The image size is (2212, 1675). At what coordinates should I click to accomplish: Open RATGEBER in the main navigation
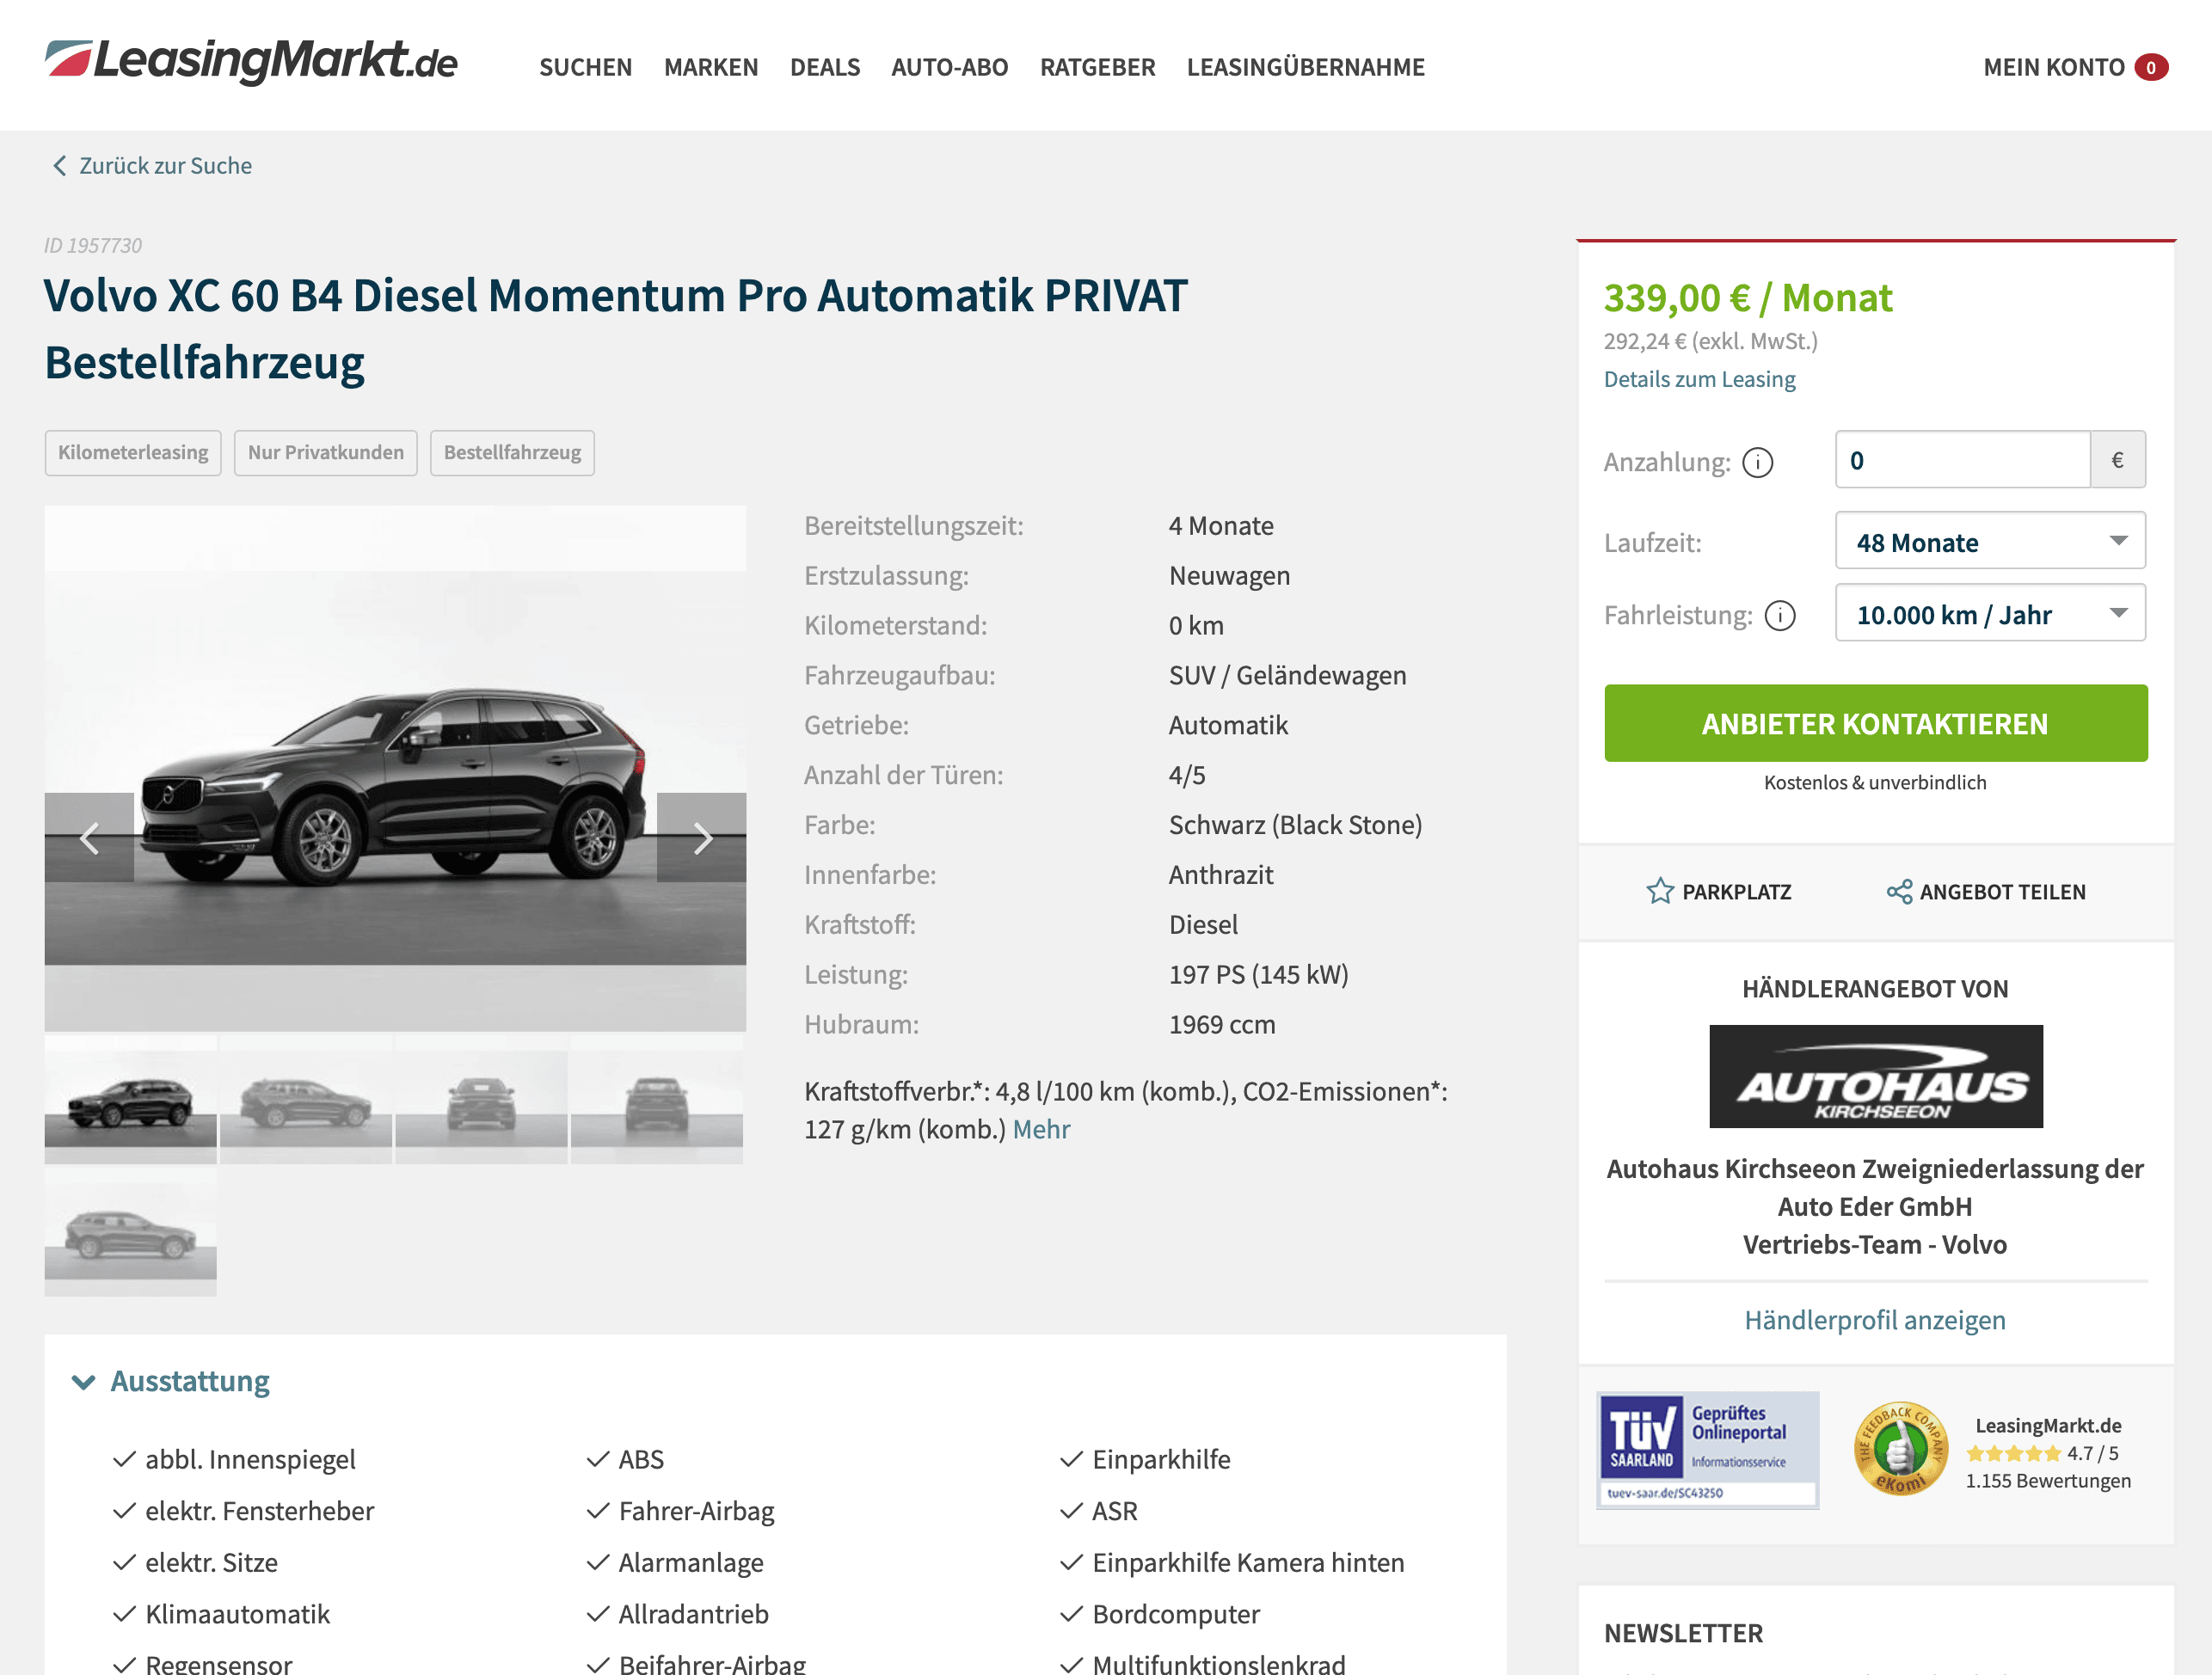[1098, 67]
